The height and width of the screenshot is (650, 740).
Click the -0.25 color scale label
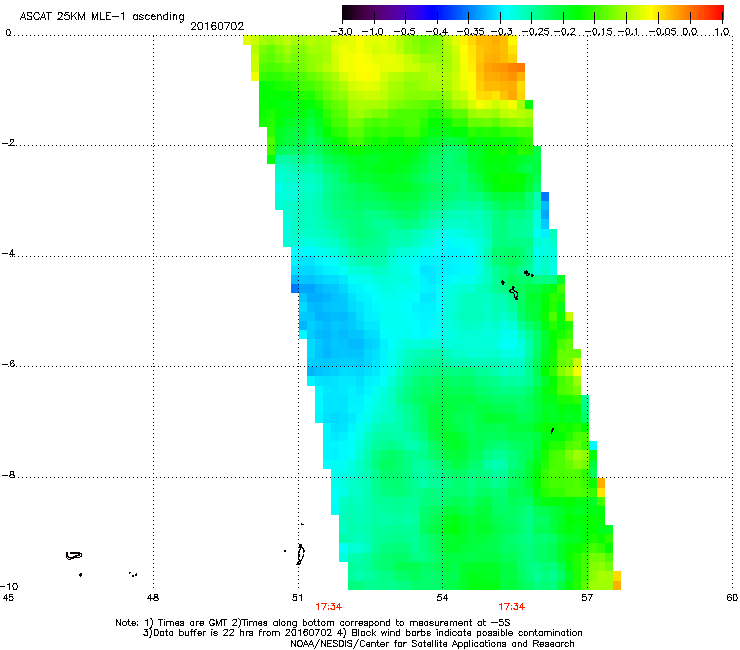click(536, 32)
